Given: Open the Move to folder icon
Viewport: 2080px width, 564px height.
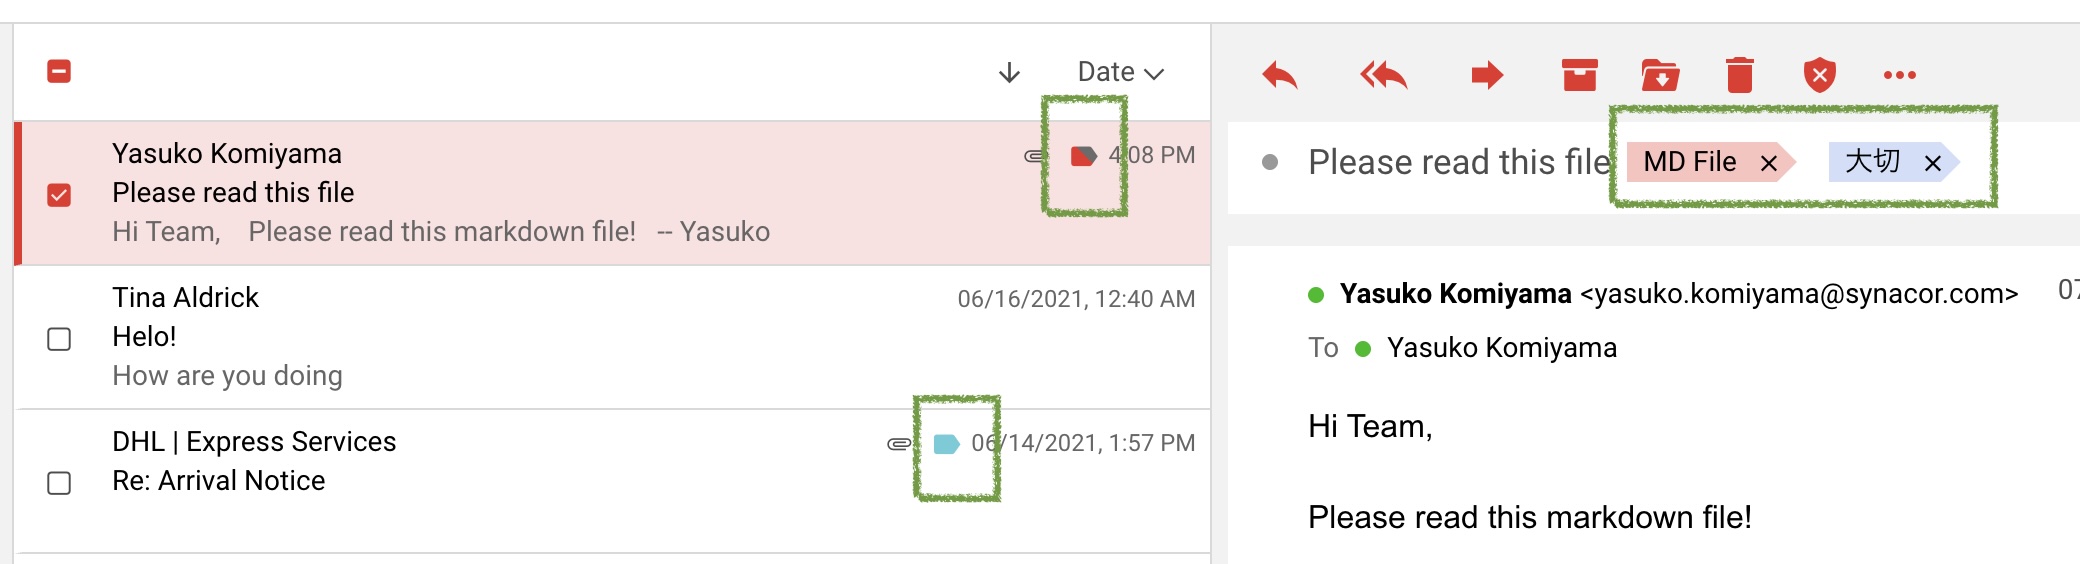Looking at the screenshot, I should [1660, 75].
